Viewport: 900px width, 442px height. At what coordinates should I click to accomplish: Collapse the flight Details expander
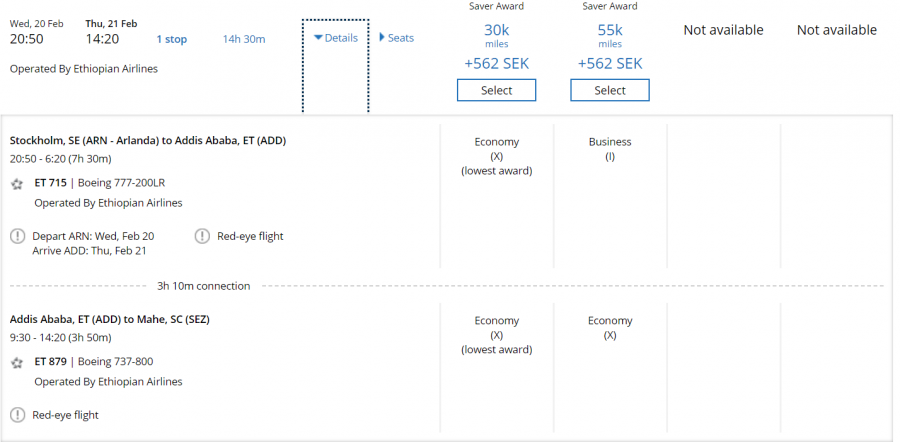tap(335, 38)
